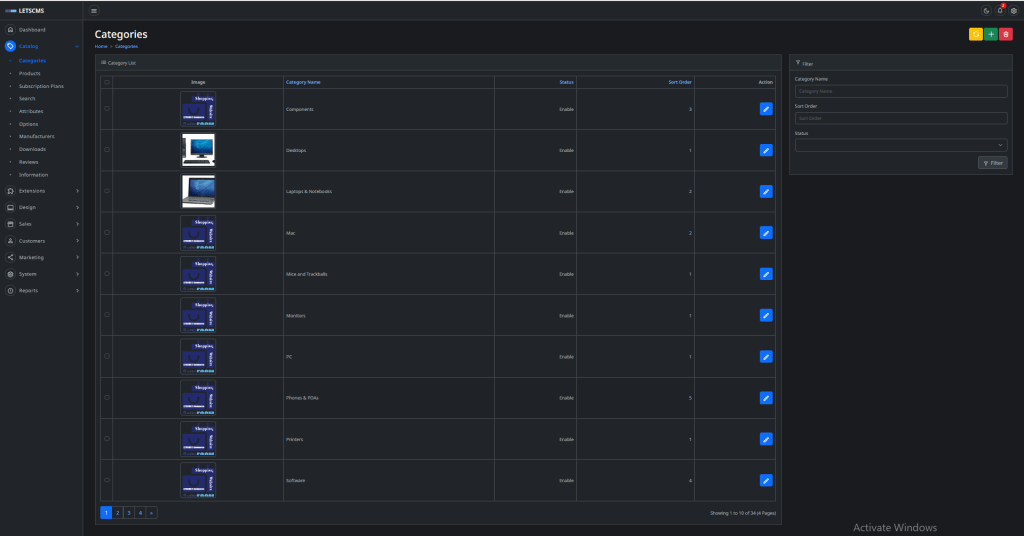The image size is (1024, 536).
Task: Click the Laptops & Notebooks thumbnail image
Action: coord(198,191)
